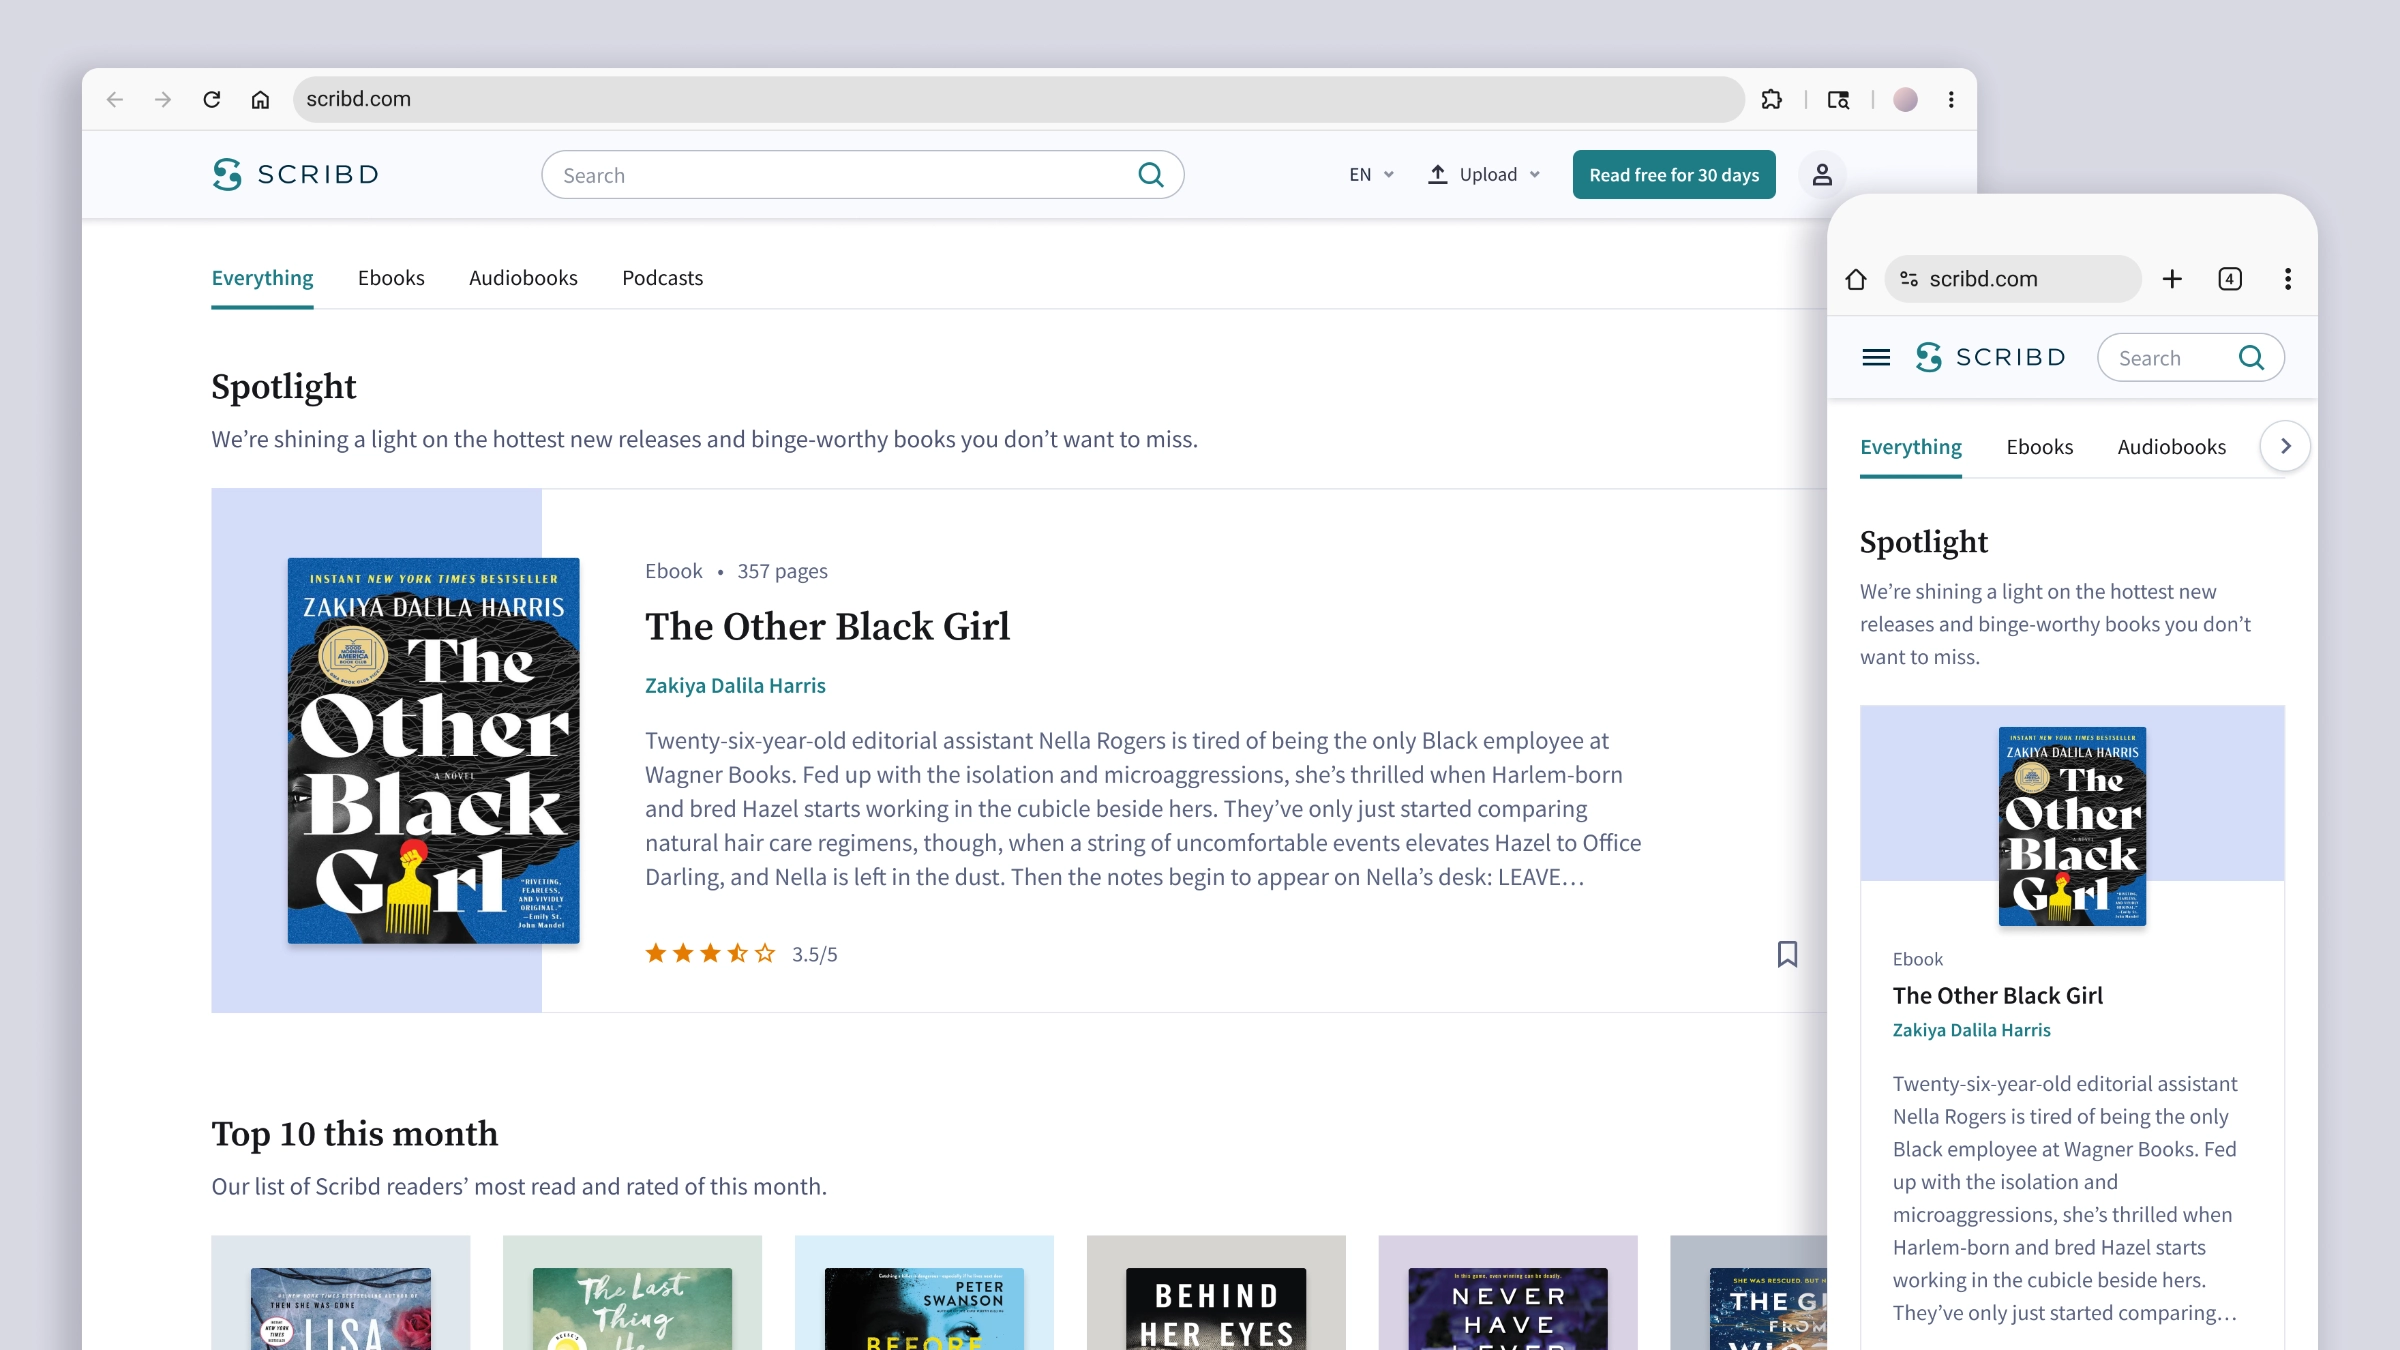Tap the home icon in mobile browser

1856,279
